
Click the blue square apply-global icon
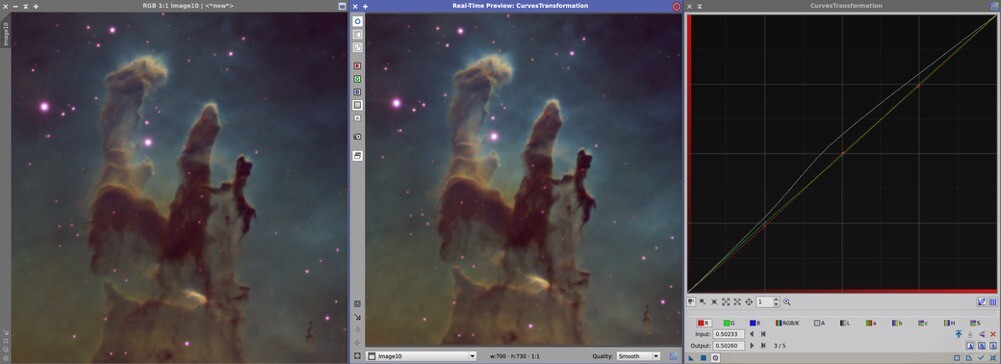pyautogui.click(x=704, y=358)
